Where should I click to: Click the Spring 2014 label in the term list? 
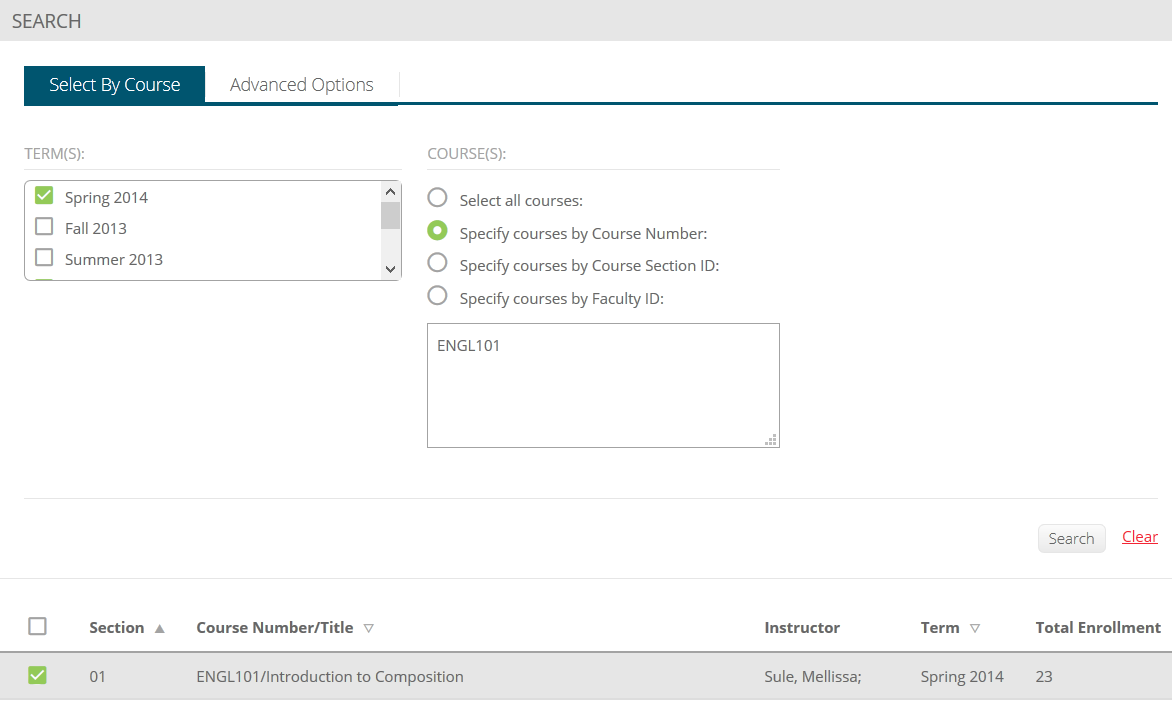[x=106, y=198]
